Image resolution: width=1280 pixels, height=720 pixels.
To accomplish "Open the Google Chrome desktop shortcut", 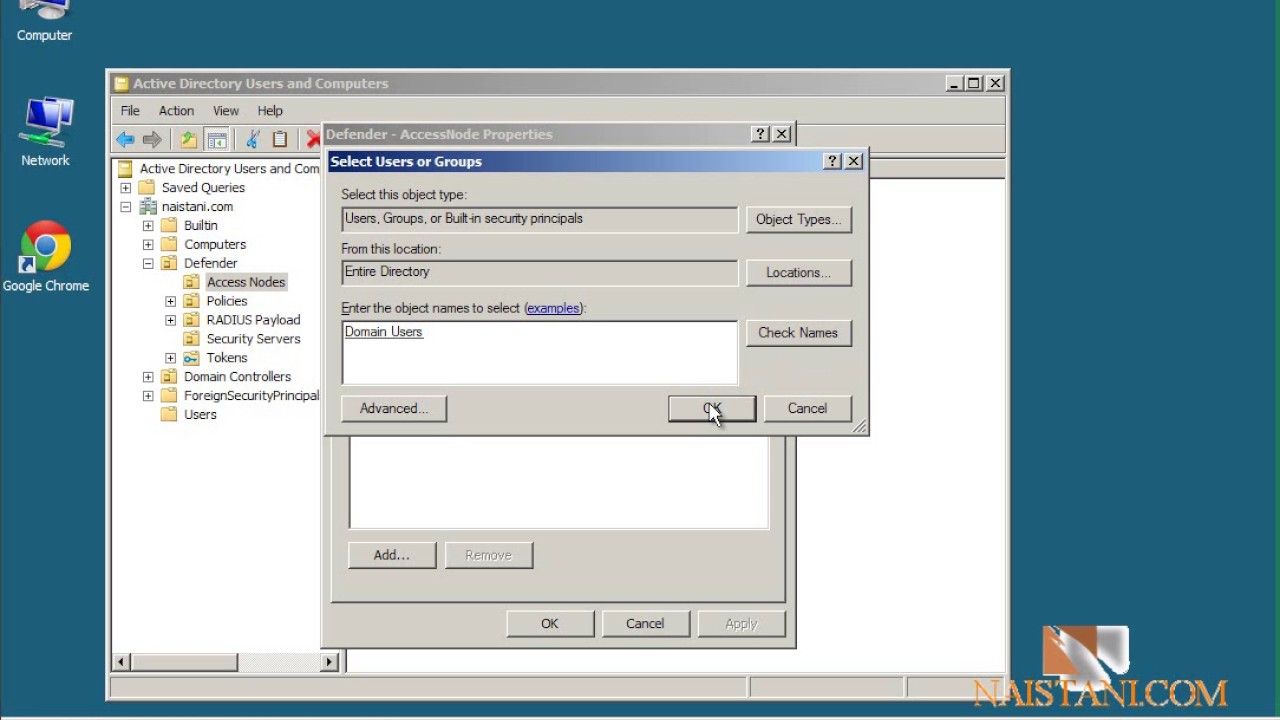I will pos(45,257).
